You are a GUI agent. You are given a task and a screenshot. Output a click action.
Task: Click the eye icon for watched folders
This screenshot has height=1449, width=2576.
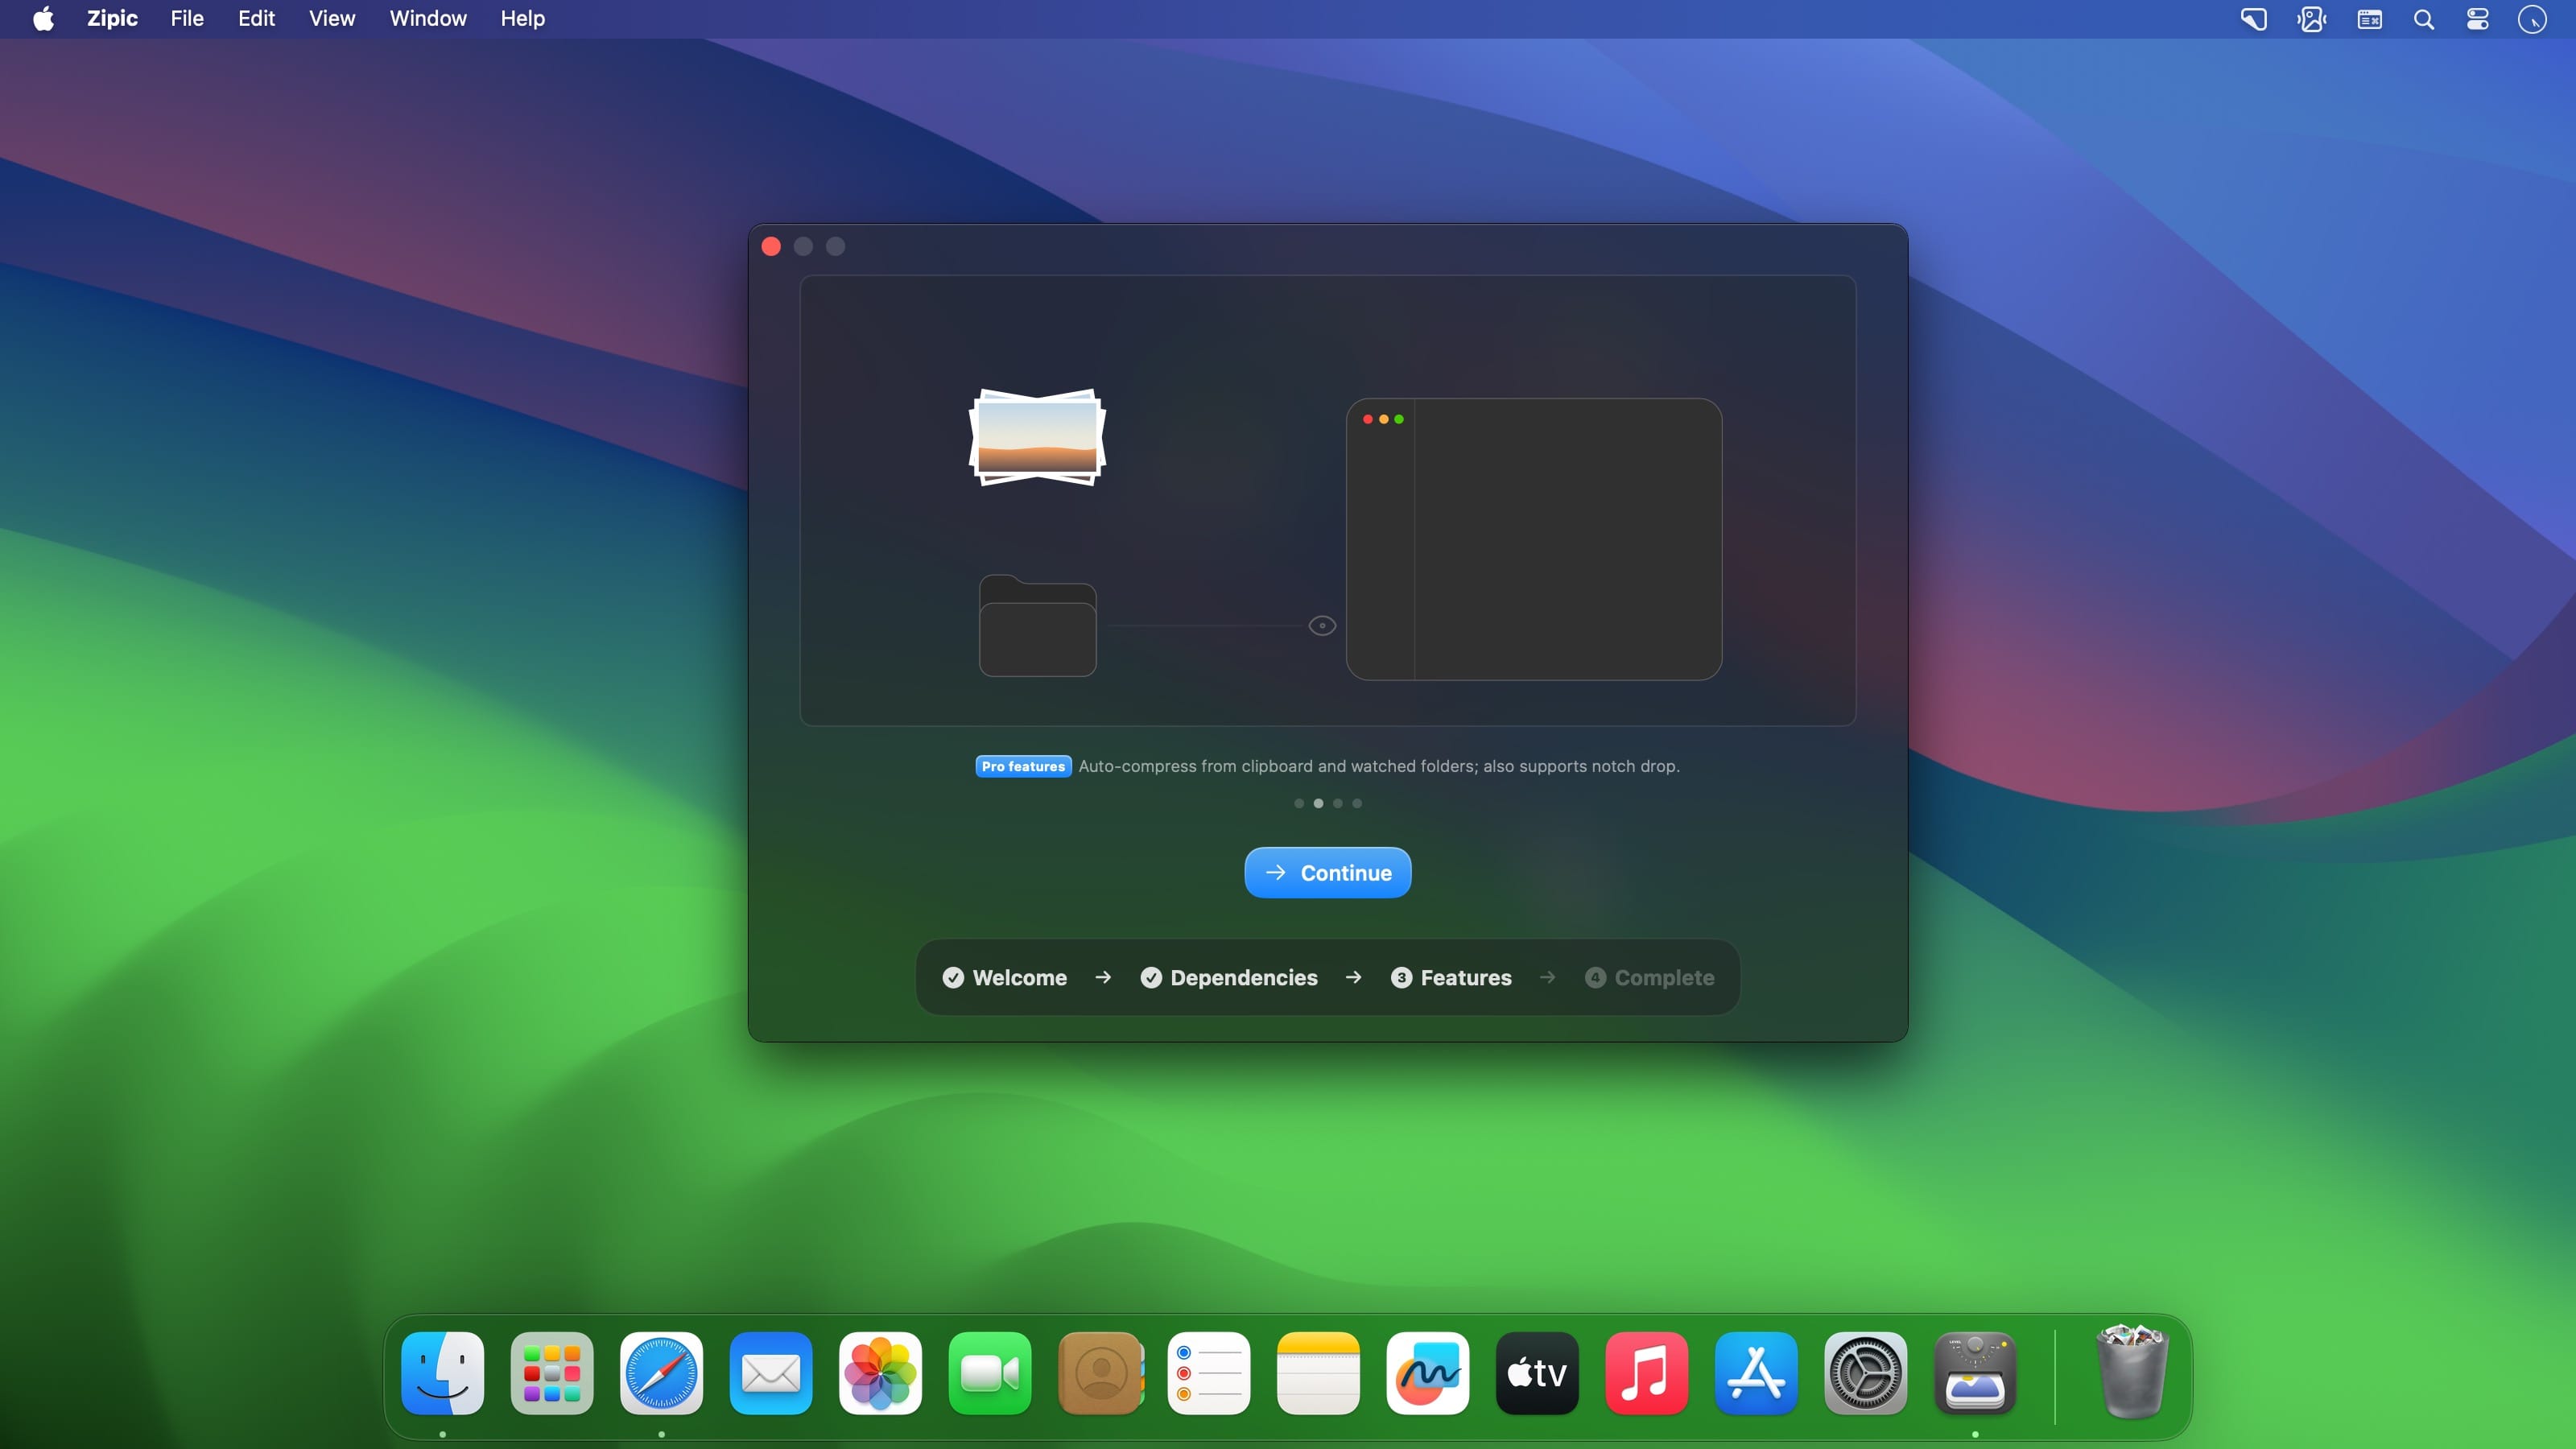tap(1322, 626)
